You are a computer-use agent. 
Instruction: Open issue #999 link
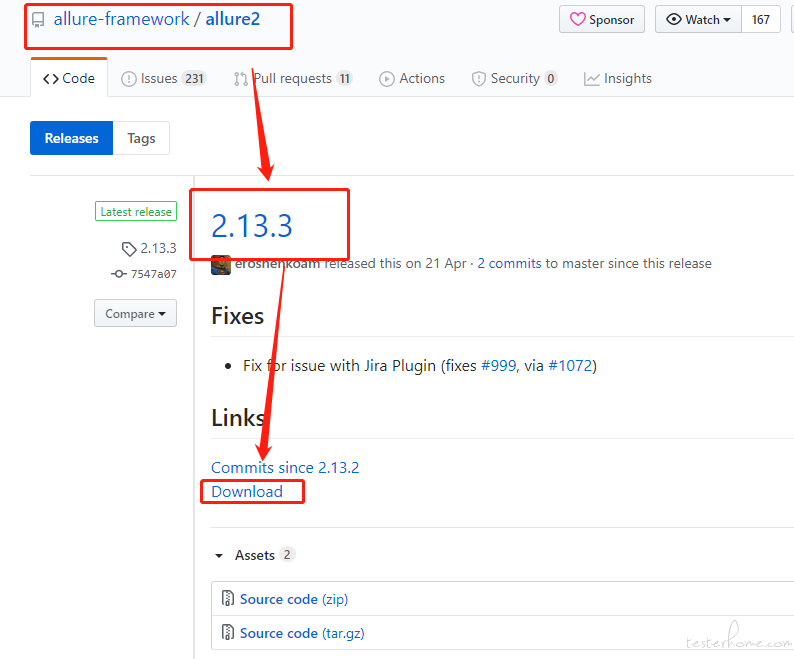[498, 365]
